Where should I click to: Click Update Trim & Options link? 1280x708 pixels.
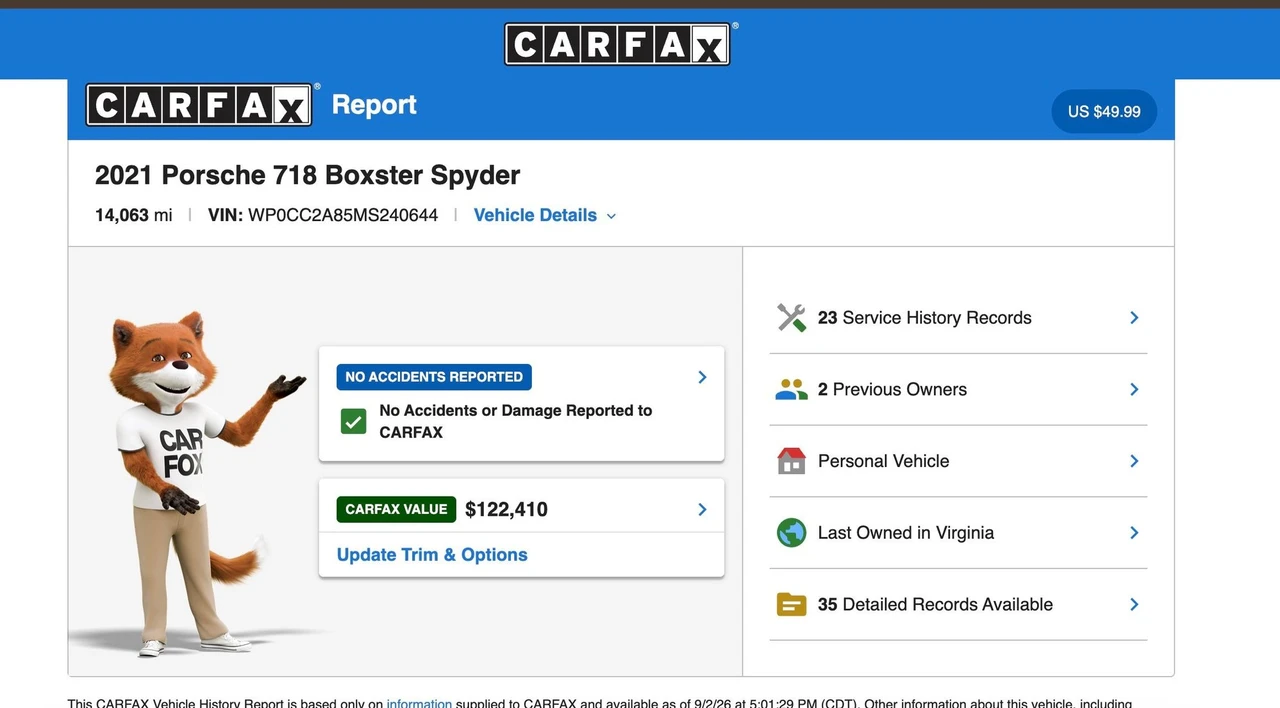click(x=432, y=555)
